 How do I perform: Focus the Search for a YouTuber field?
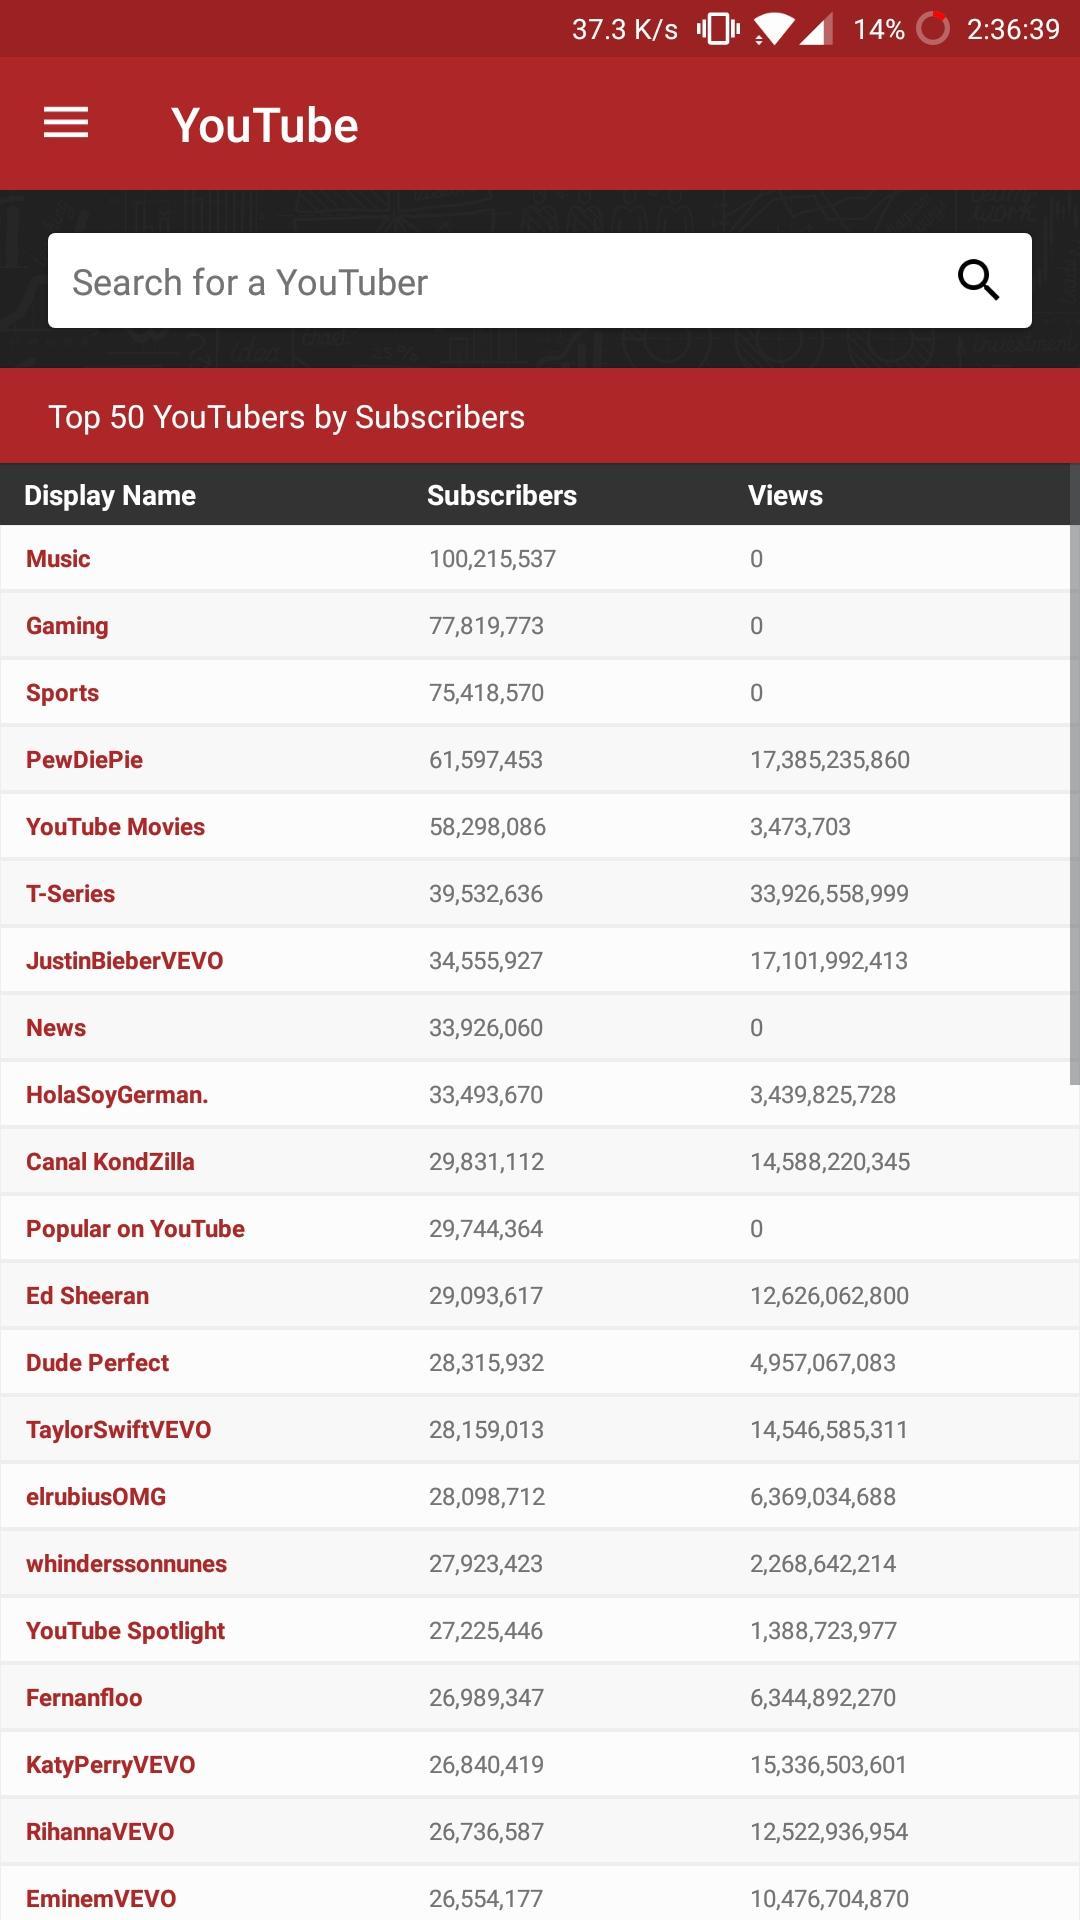pyautogui.click(x=540, y=281)
